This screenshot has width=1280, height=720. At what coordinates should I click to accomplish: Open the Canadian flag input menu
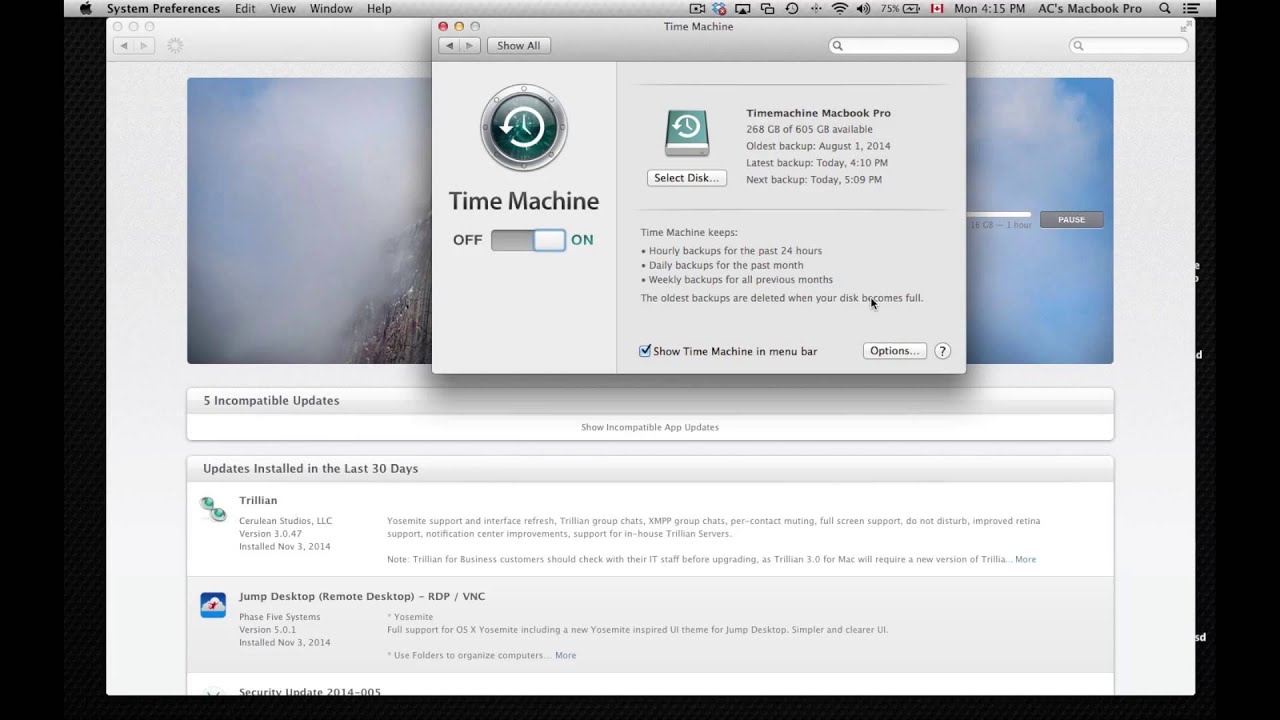click(937, 8)
